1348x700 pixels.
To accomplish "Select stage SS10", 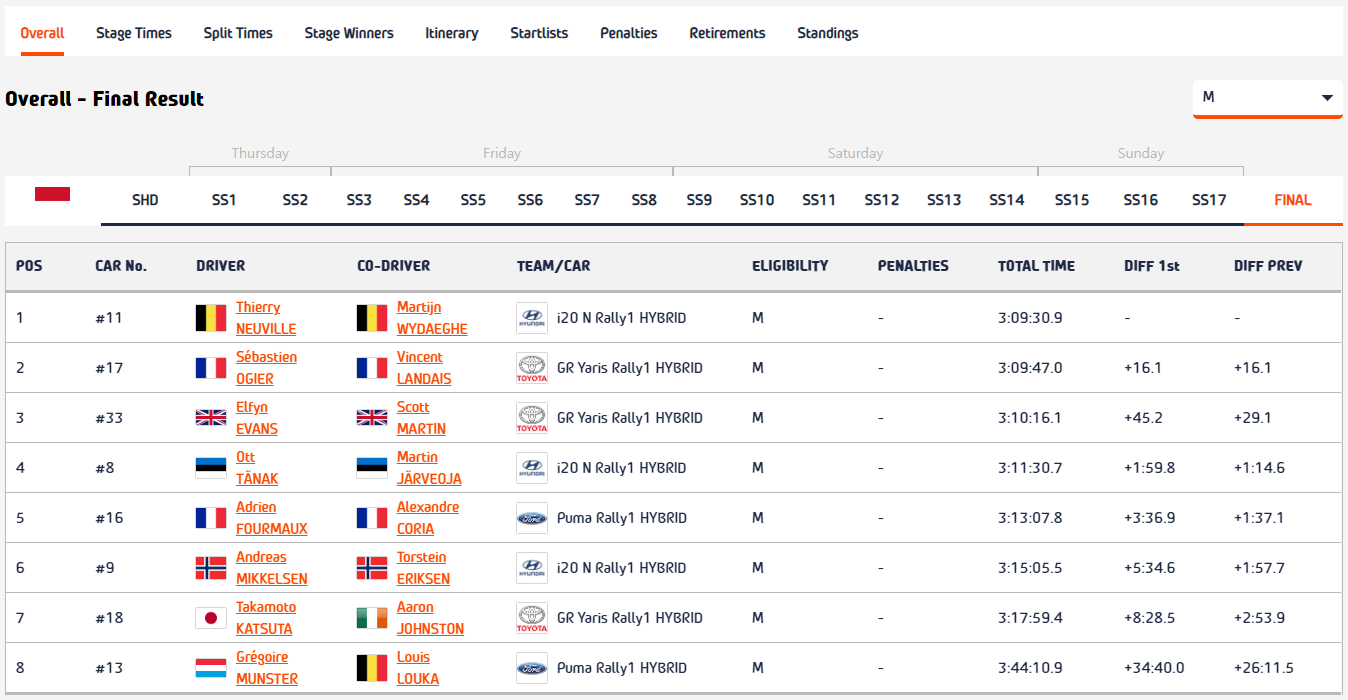I will click(757, 200).
